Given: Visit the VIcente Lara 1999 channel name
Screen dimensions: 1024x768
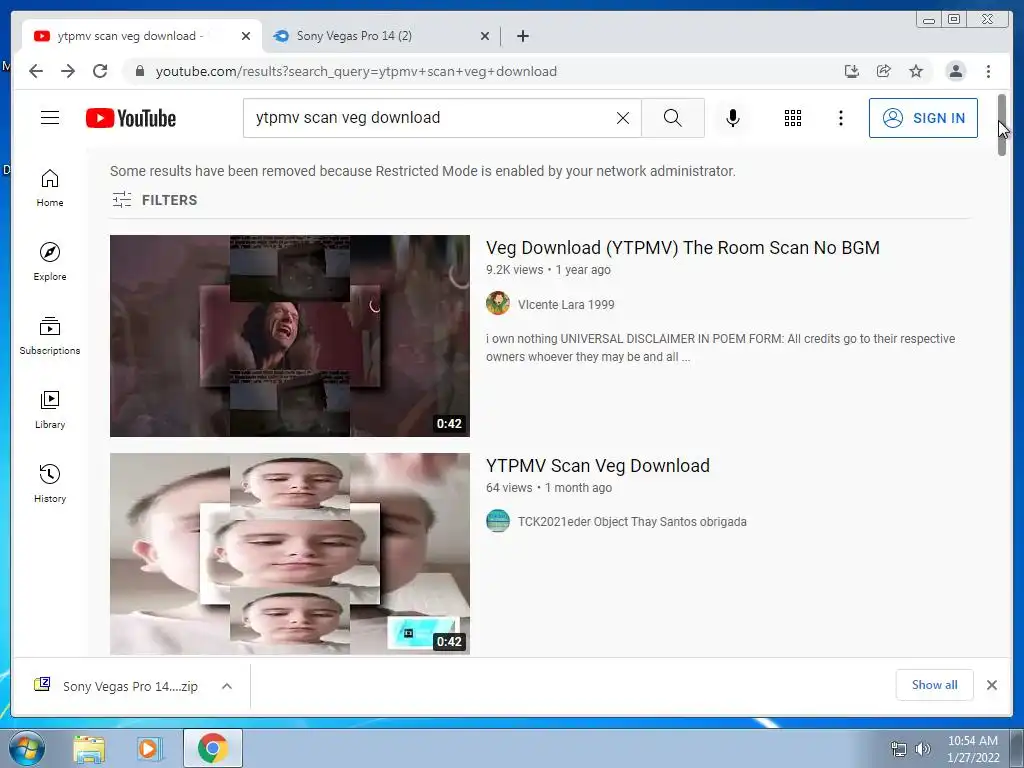Looking at the screenshot, I should pos(566,304).
